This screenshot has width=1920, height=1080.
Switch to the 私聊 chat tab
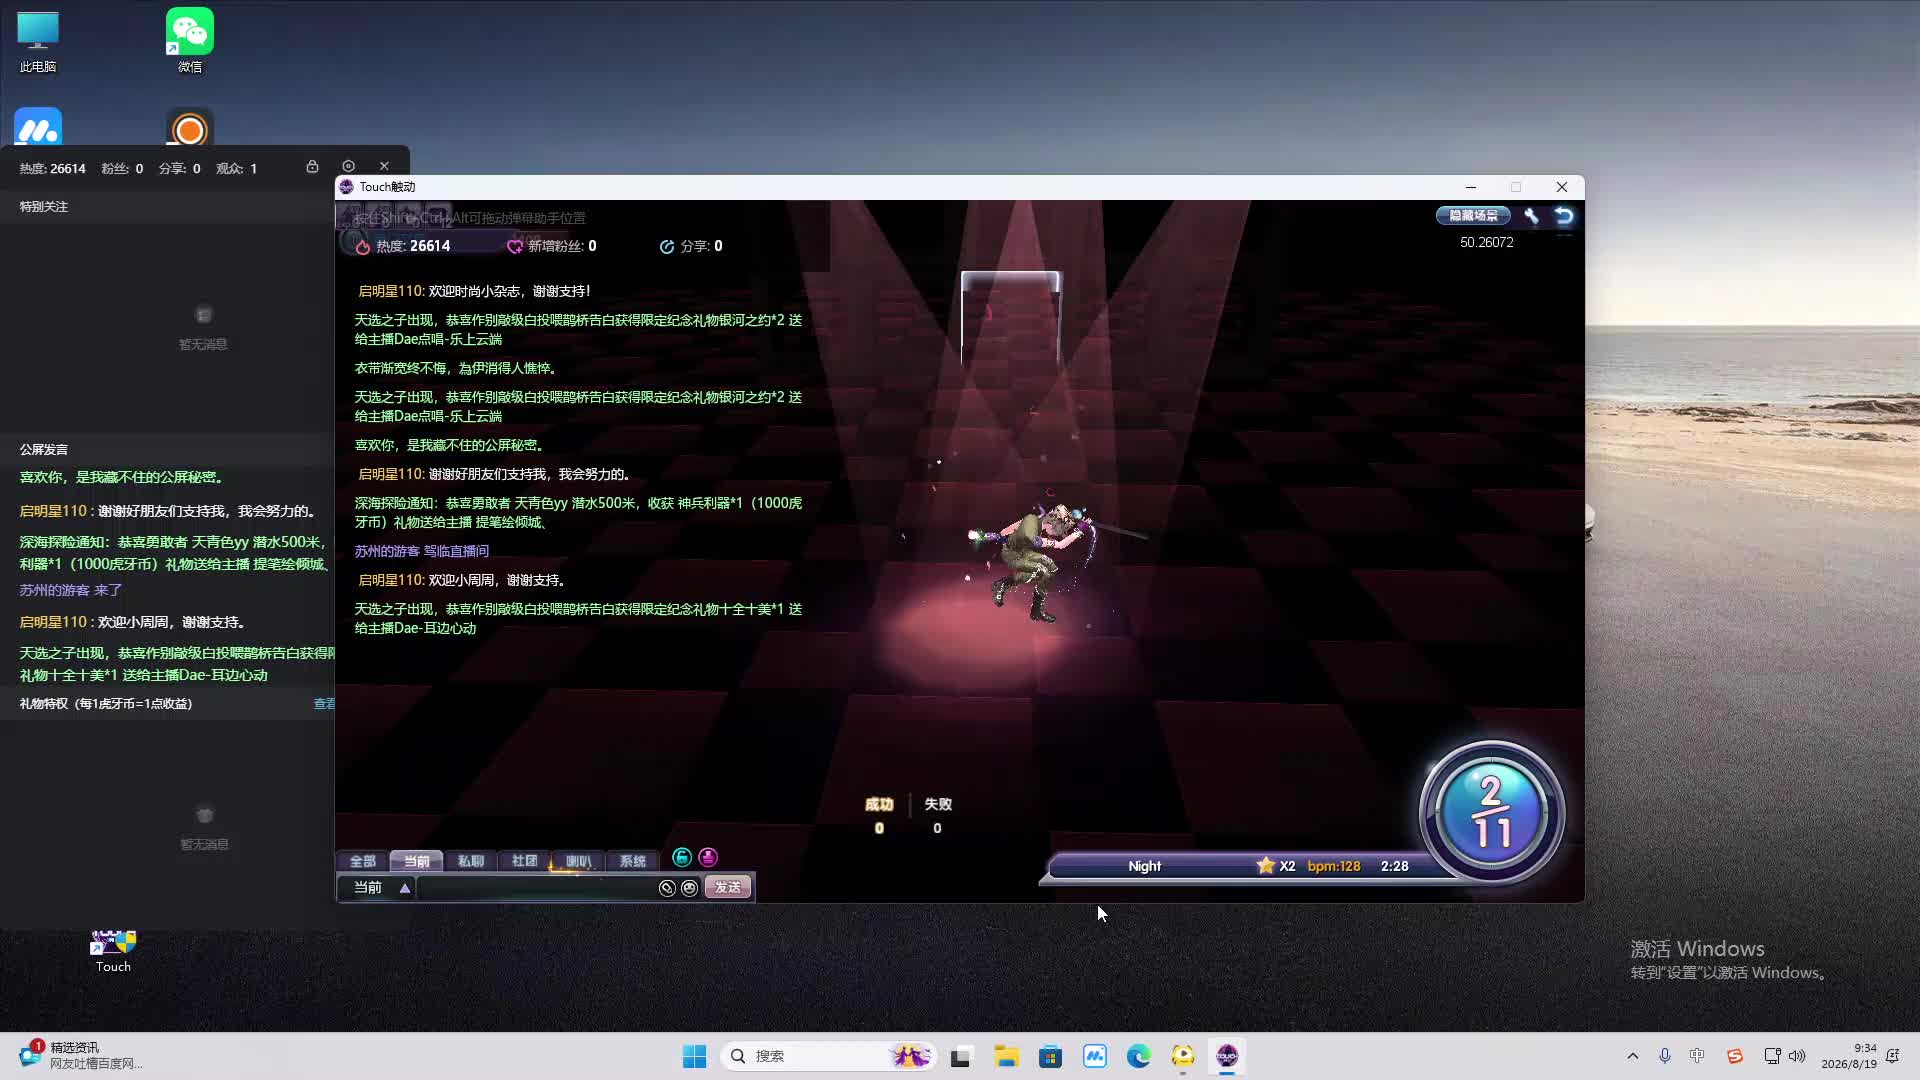(x=470, y=861)
